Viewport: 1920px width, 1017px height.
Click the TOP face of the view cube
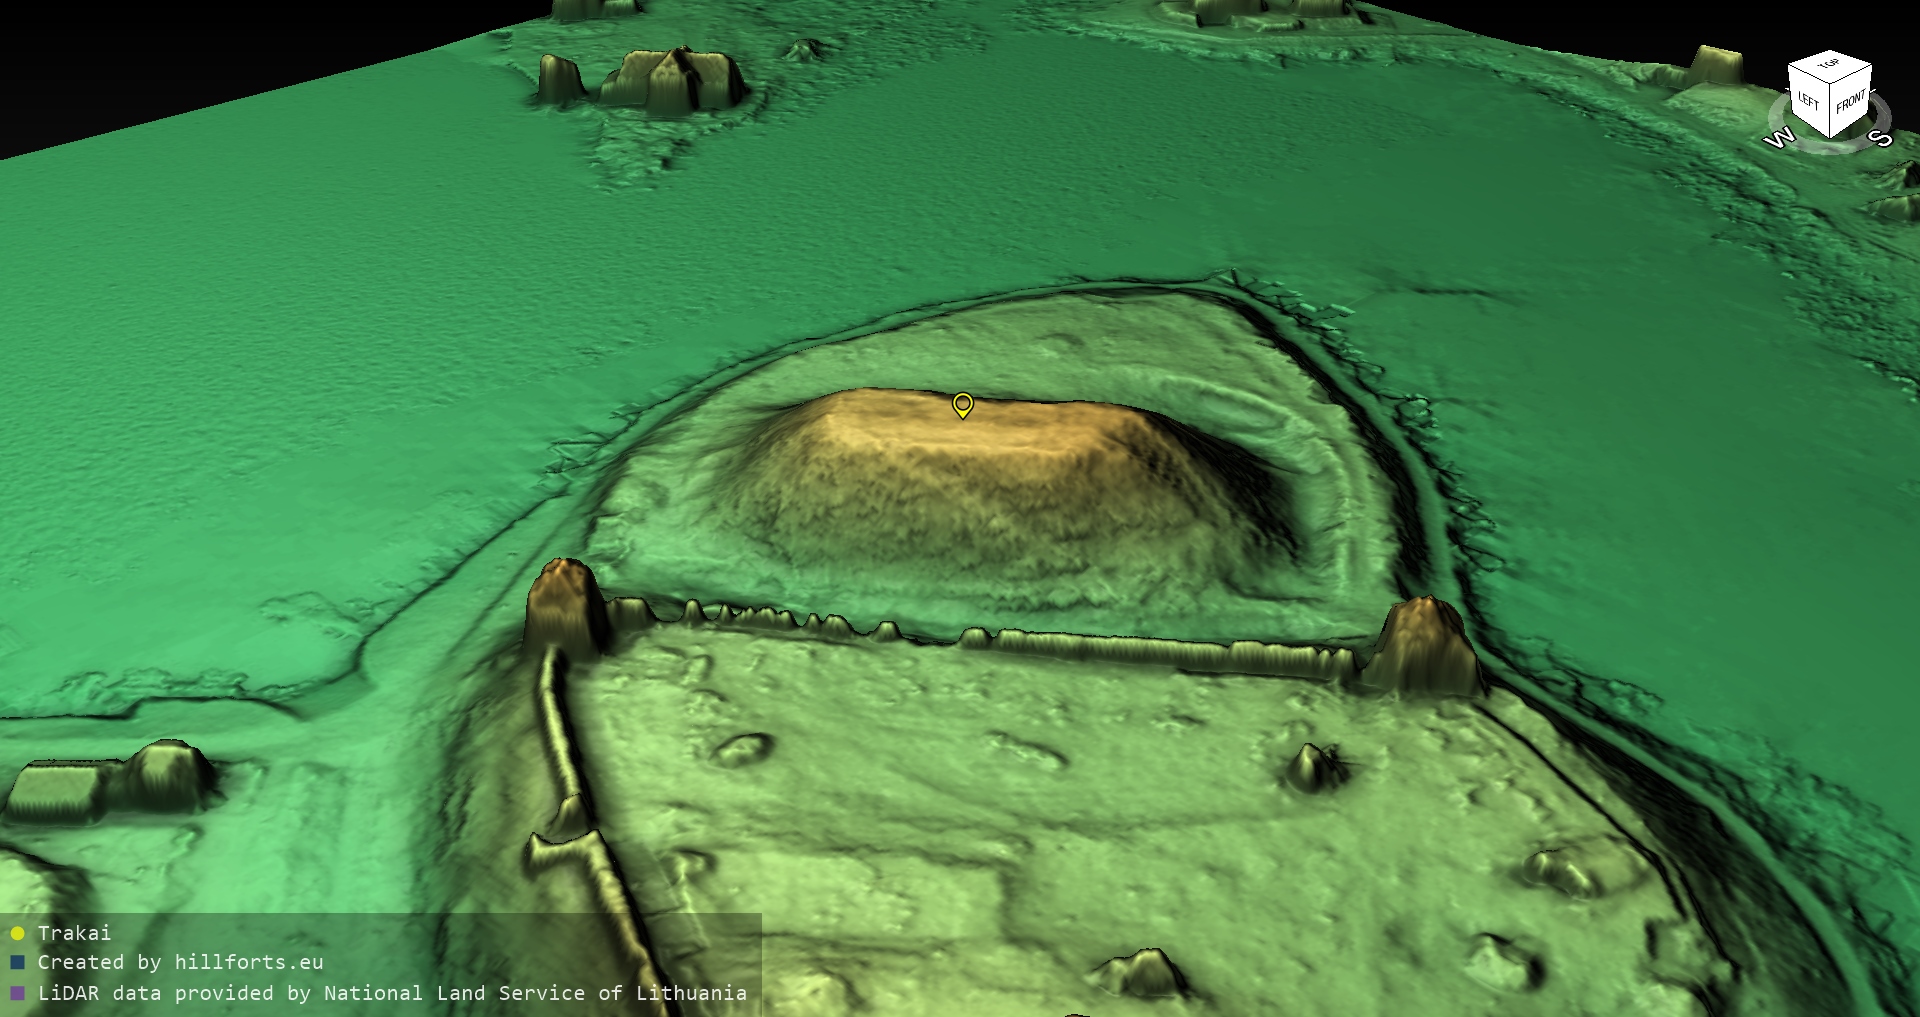(1829, 65)
